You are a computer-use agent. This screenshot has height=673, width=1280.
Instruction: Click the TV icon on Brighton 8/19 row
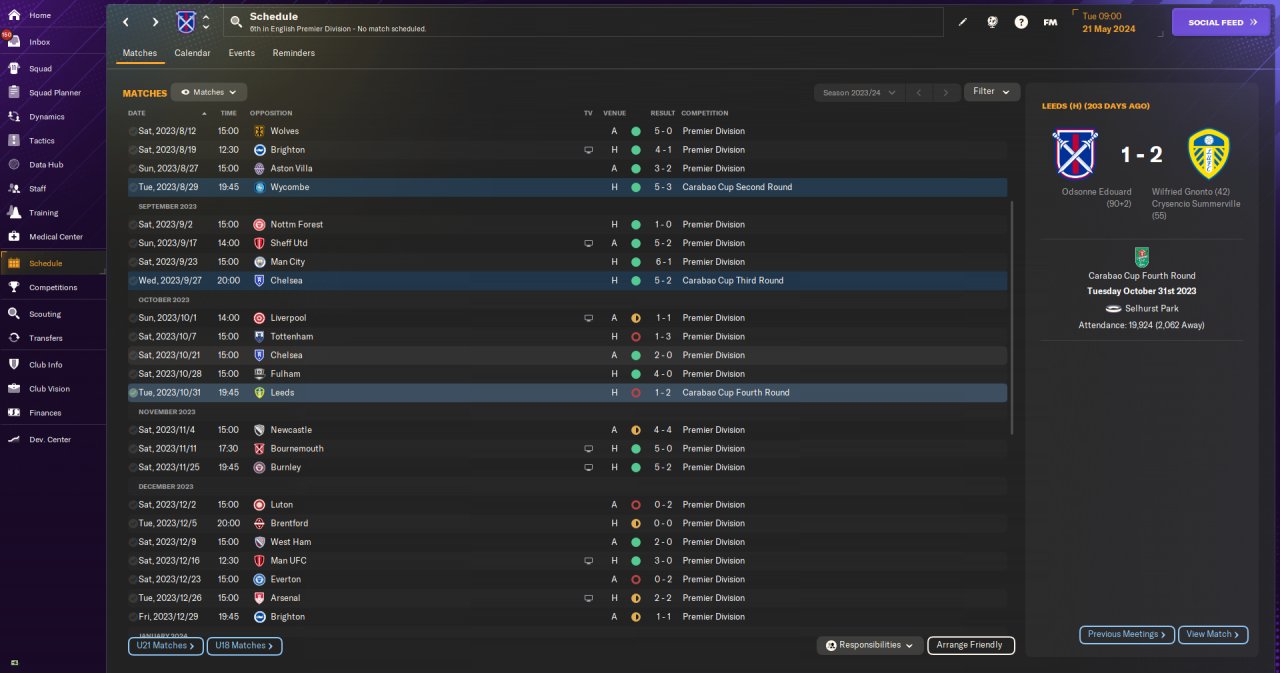coord(589,150)
